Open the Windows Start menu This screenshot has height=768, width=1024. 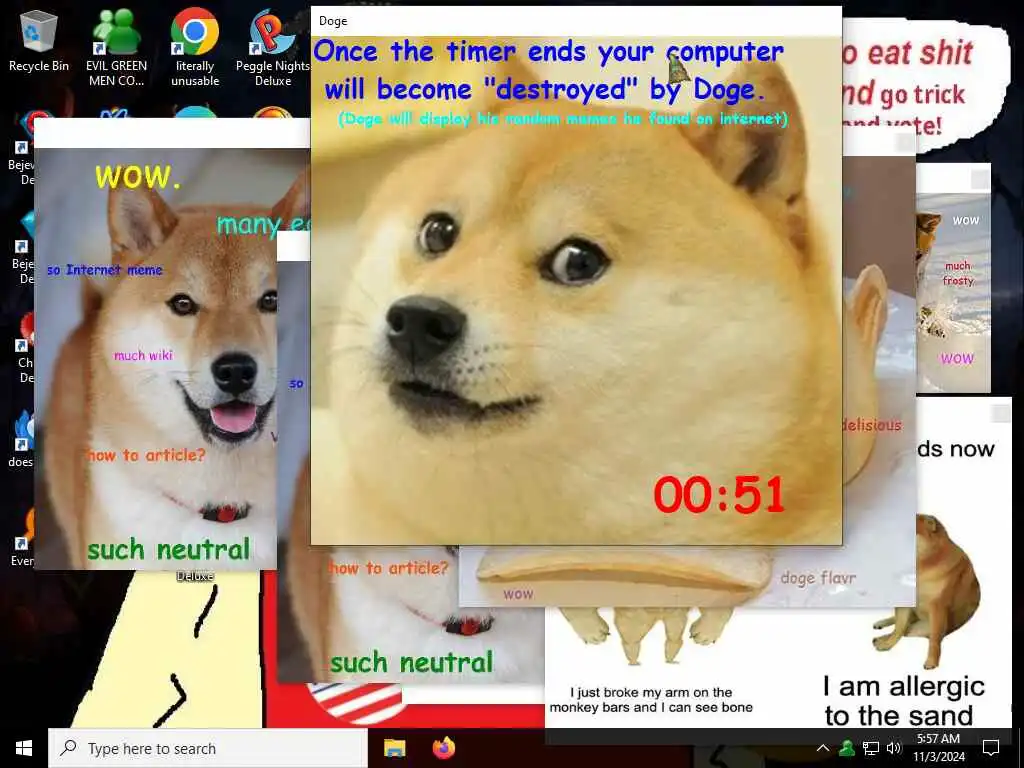[24, 748]
